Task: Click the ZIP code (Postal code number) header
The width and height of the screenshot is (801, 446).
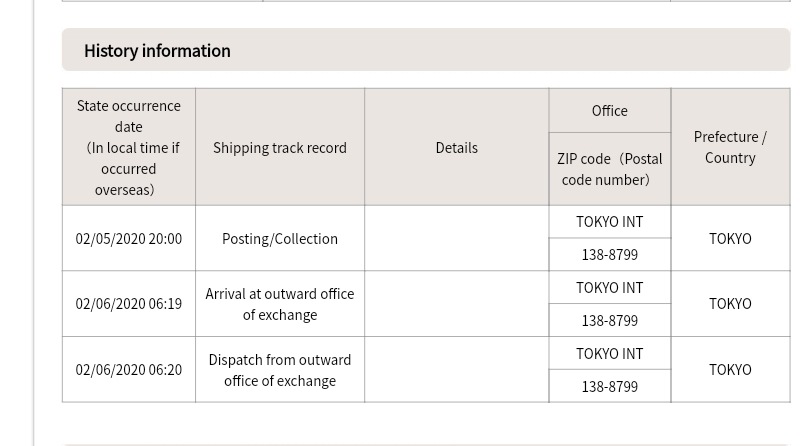Action: tap(610, 169)
